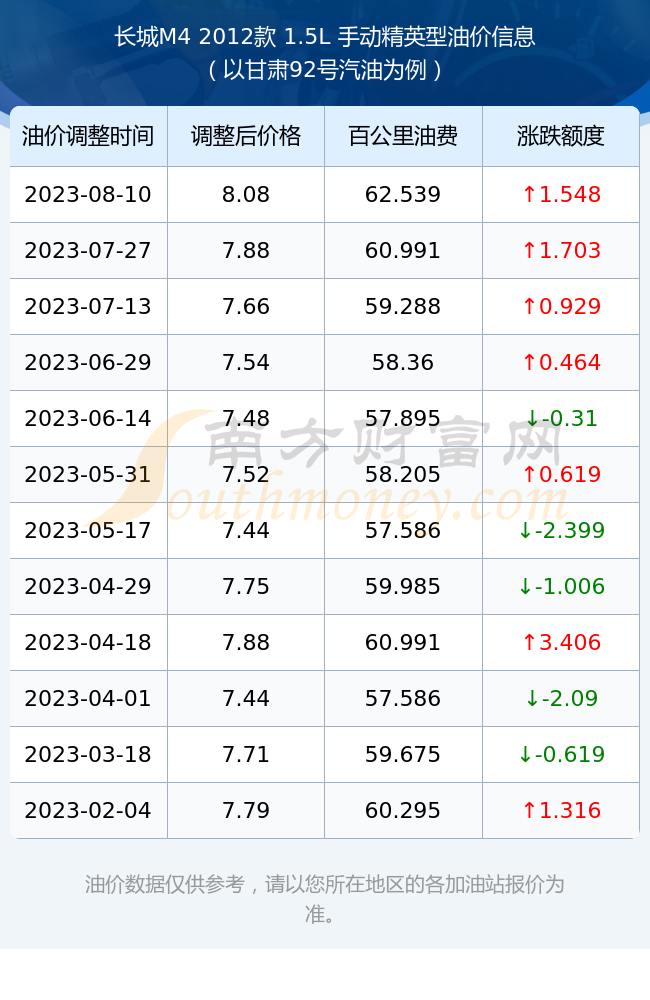Click the red up arrow beside 1.703
Viewport: 650px width, 1000px height.
pyautogui.click(x=529, y=251)
